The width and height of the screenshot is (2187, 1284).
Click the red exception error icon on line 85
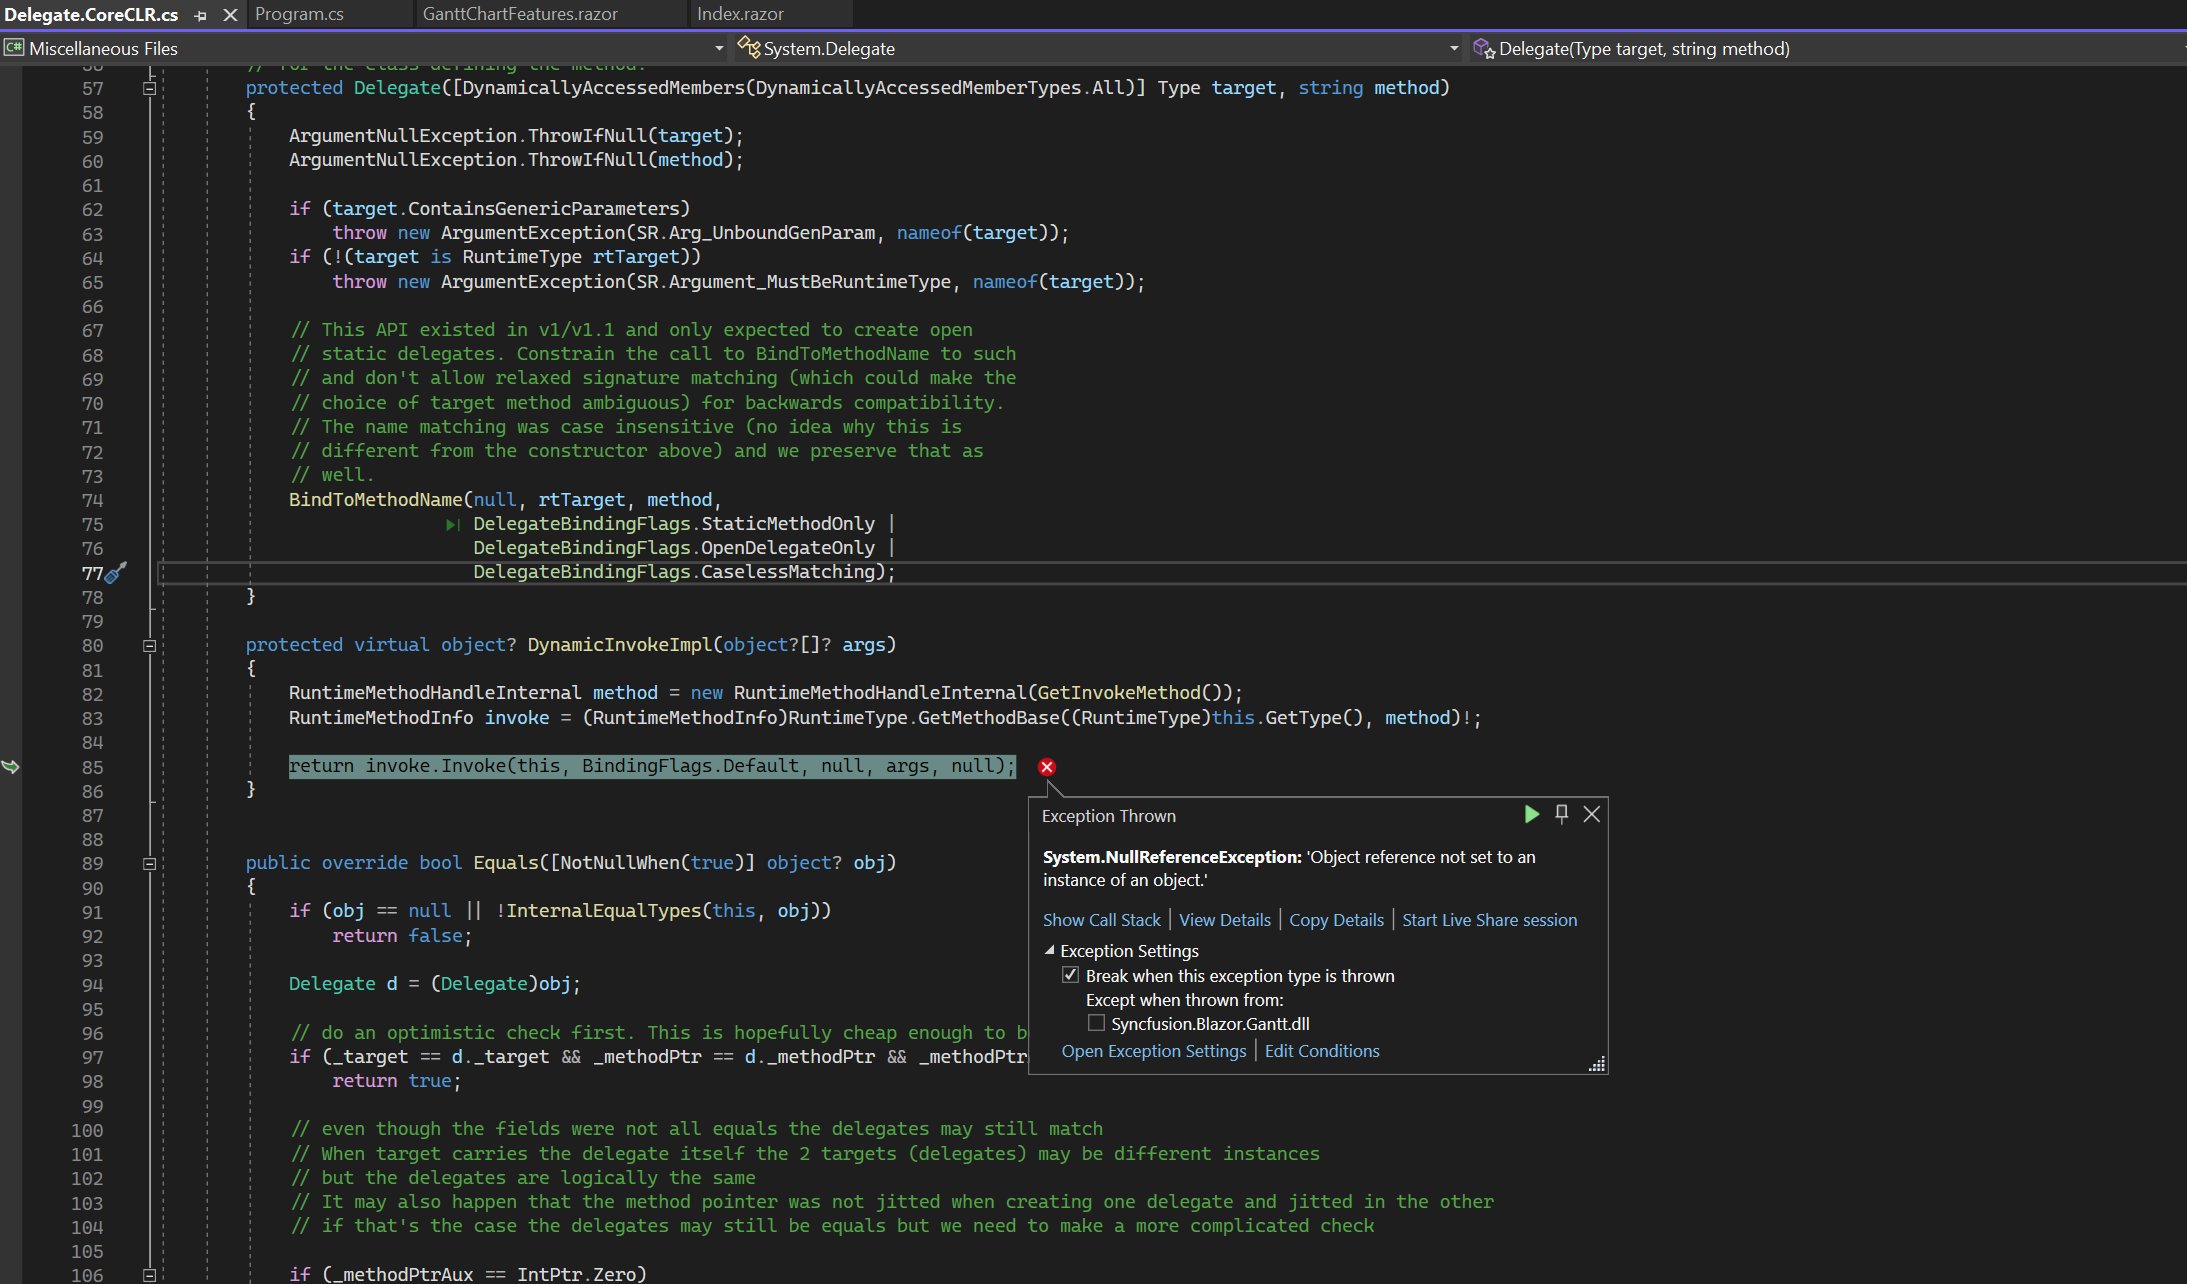coord(1046,767)
